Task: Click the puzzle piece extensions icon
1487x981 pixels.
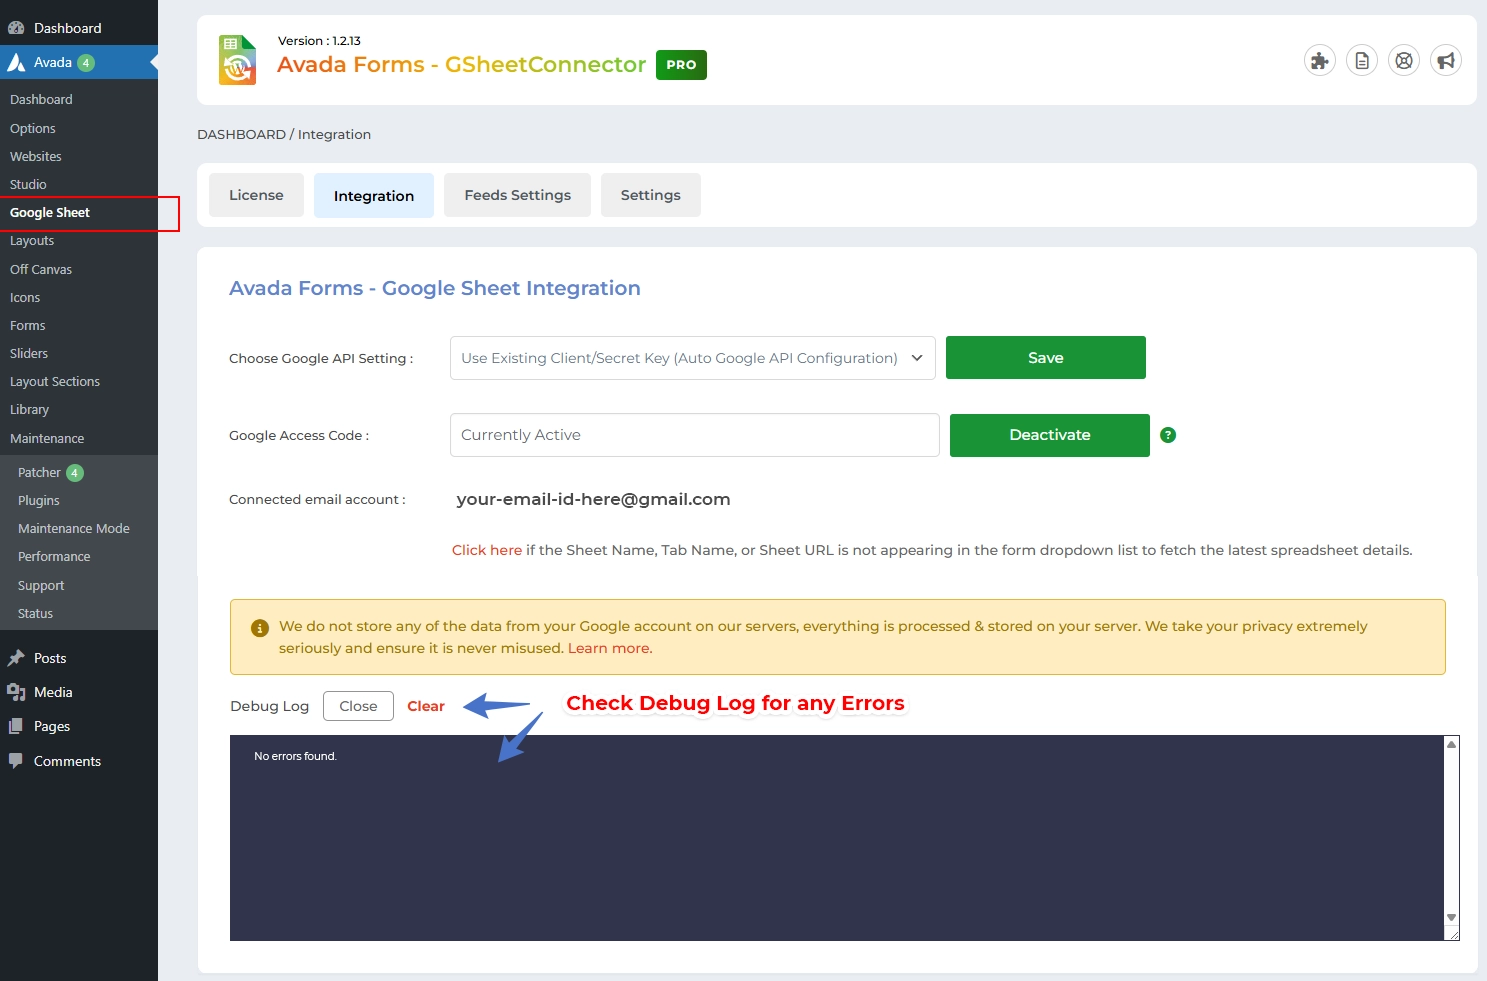Action: coord(1319,61)
